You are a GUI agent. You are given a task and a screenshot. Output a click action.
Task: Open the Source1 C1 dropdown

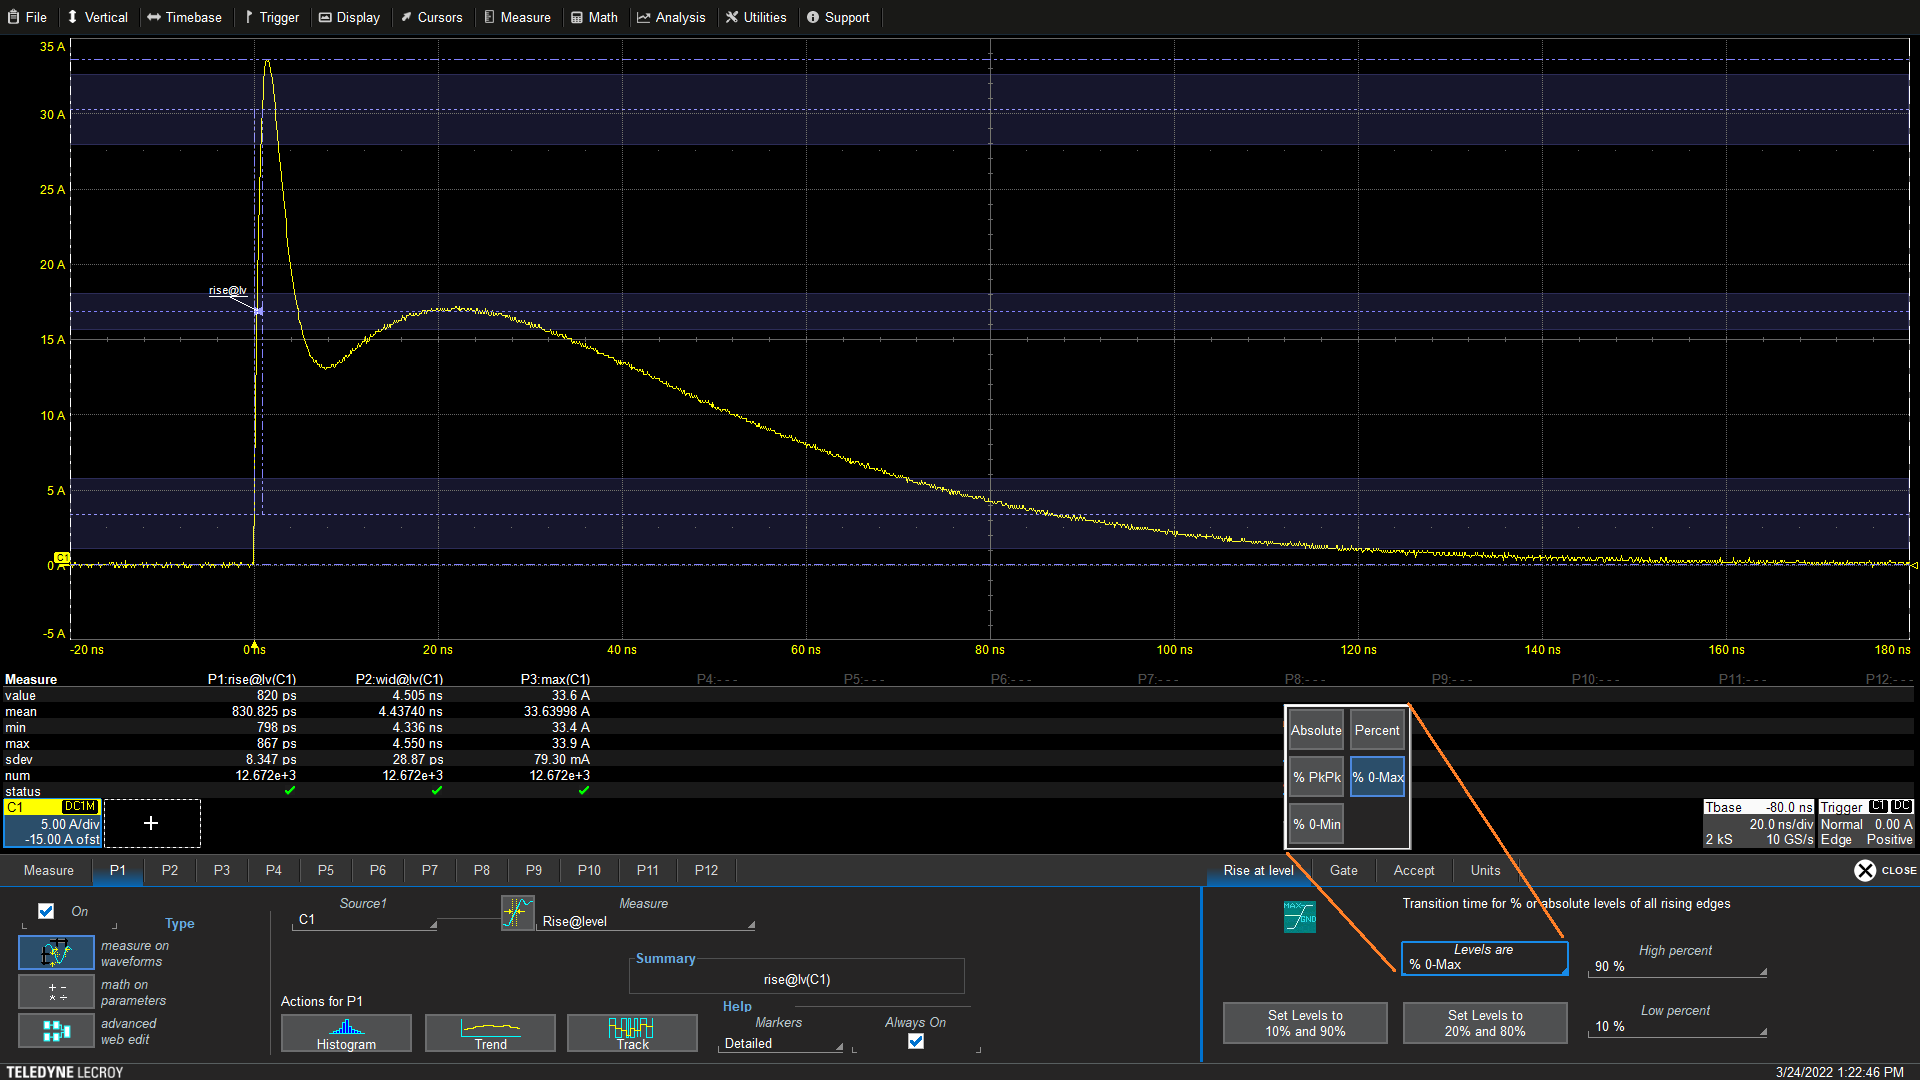(x=365, y=920)
